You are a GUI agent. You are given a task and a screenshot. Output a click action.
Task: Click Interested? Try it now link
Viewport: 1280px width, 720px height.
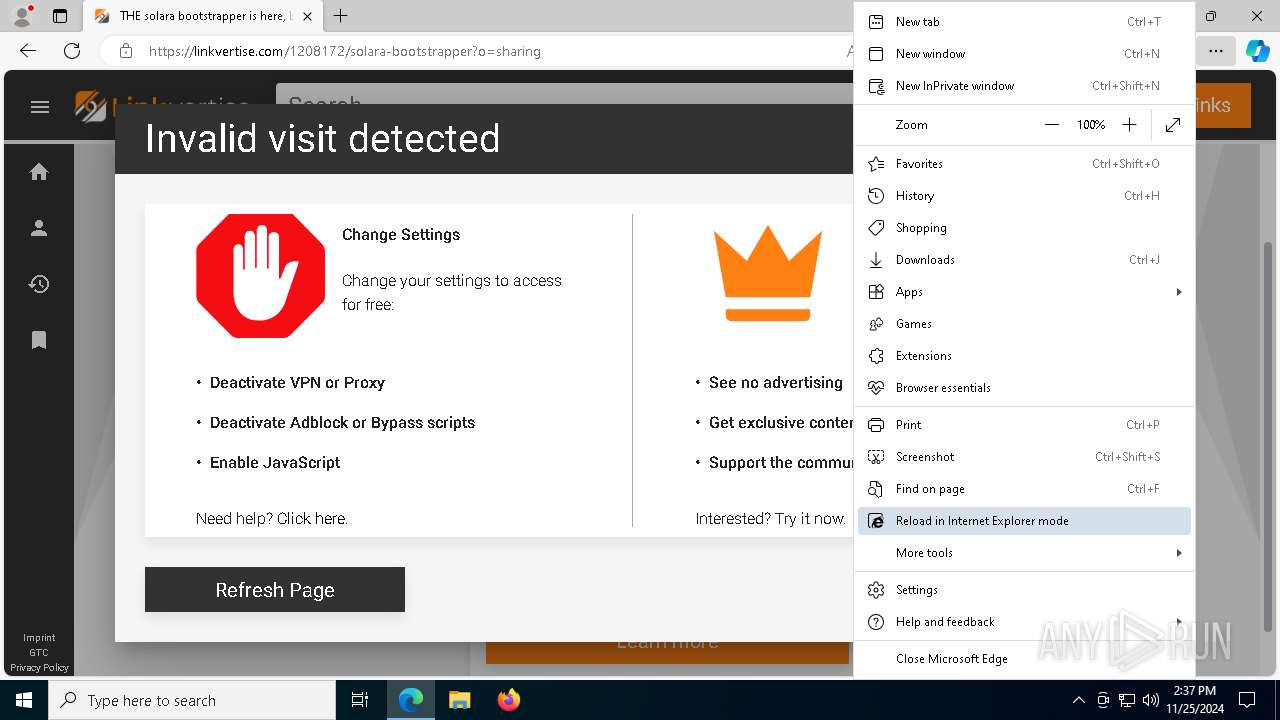(x=770, y=519)
